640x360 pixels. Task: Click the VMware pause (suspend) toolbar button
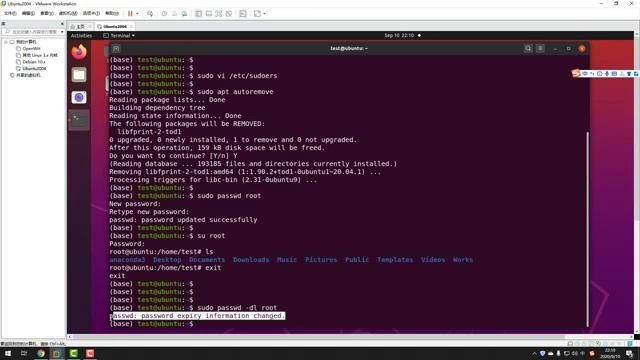130,13
